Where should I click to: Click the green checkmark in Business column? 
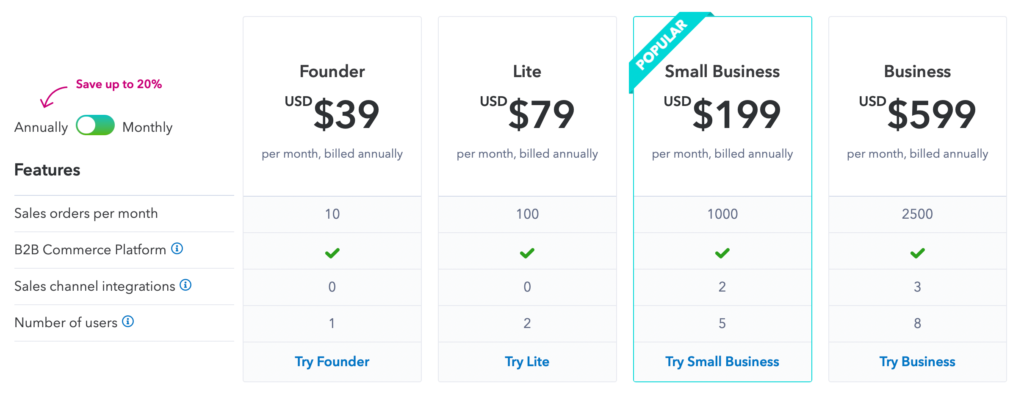(918, 253)
